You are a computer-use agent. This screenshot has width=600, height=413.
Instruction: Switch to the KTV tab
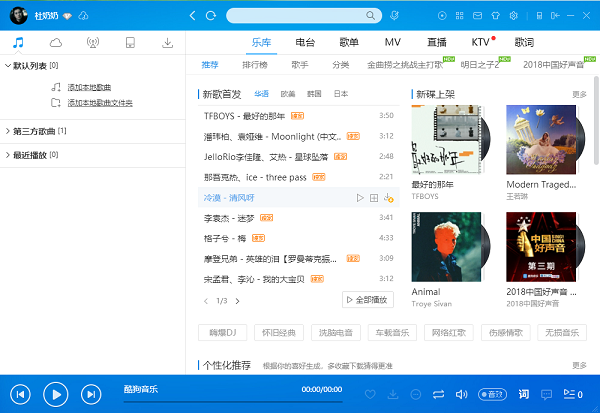pyautogui.click(x=480, y=42)
